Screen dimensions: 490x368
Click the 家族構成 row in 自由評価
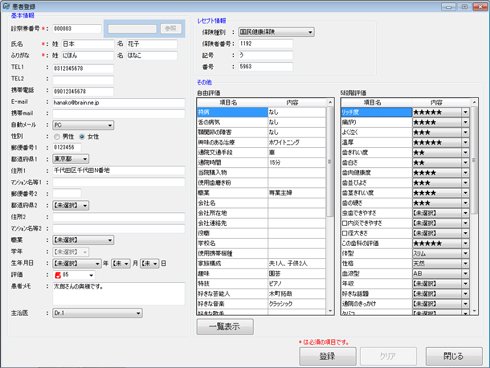click(261, 263)
